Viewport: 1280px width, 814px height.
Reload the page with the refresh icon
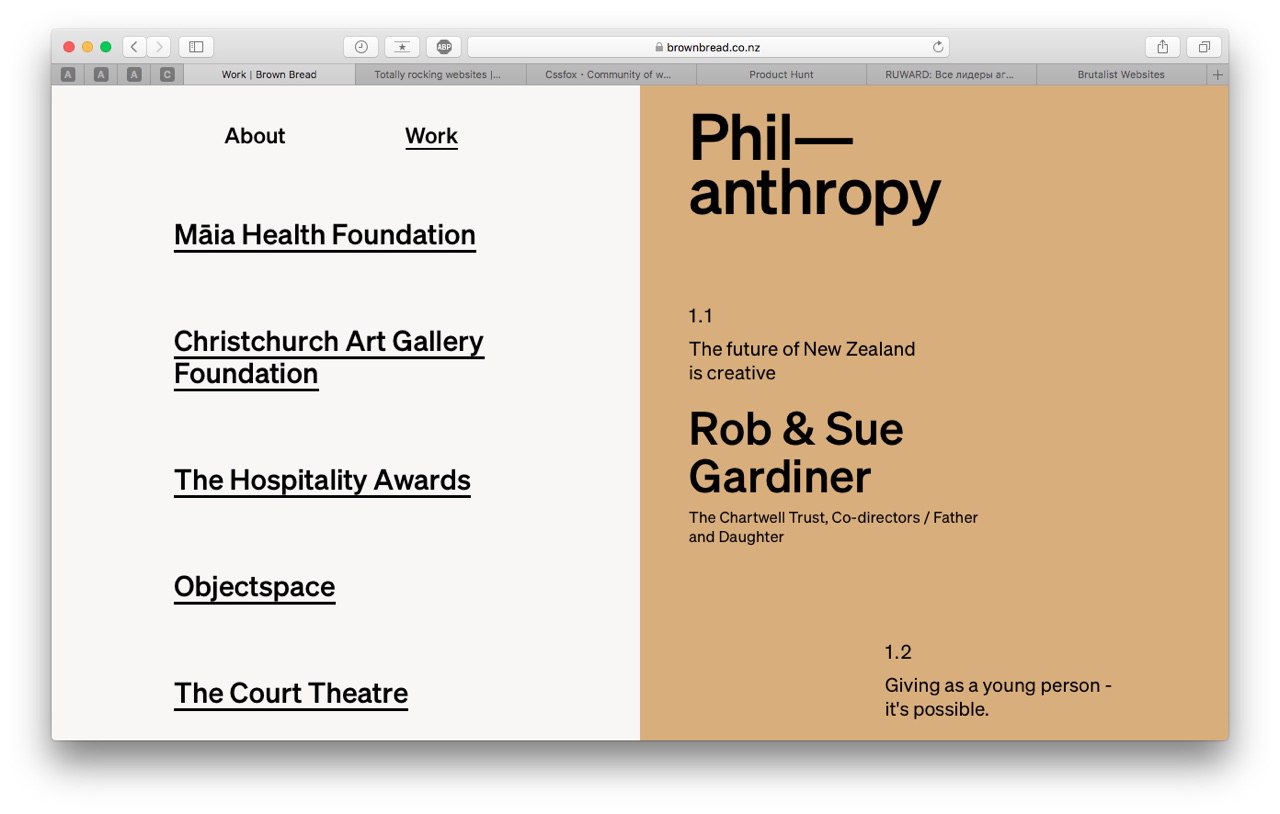(x=938, y=47)
